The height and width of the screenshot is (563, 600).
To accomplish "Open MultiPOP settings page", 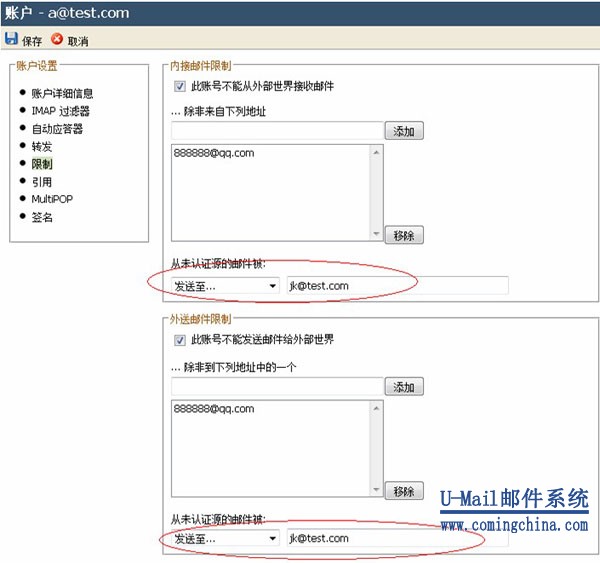I will (52, 199).
